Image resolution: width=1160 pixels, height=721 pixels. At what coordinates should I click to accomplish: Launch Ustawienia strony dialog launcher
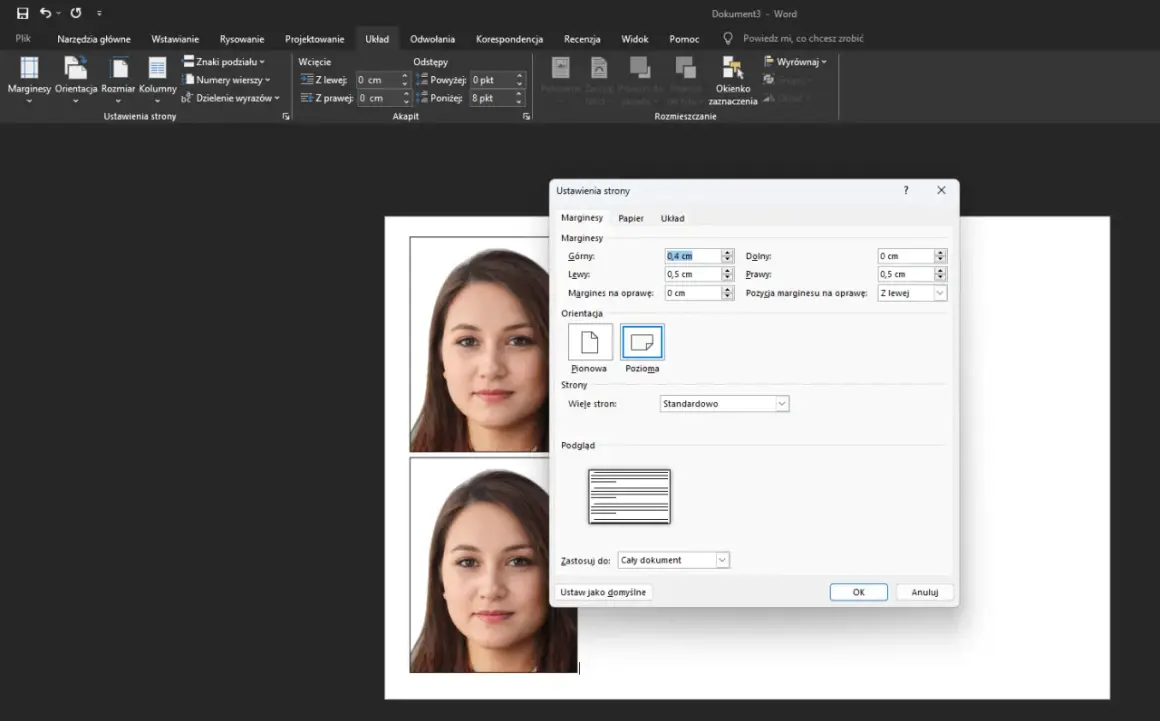286,117
